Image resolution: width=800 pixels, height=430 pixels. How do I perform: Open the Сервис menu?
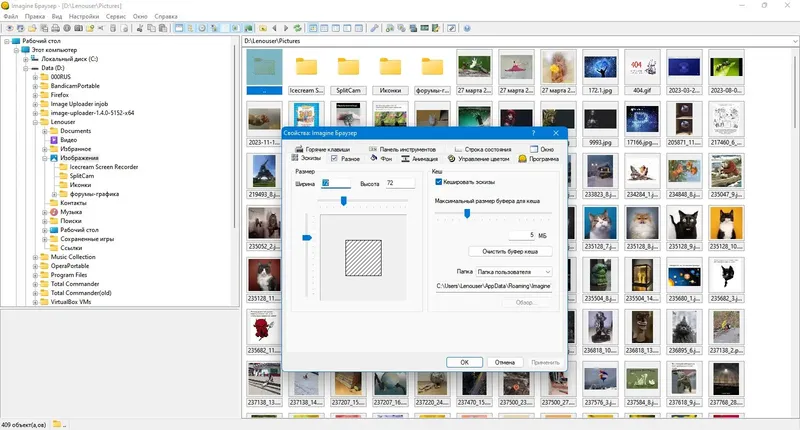(116, 16)
